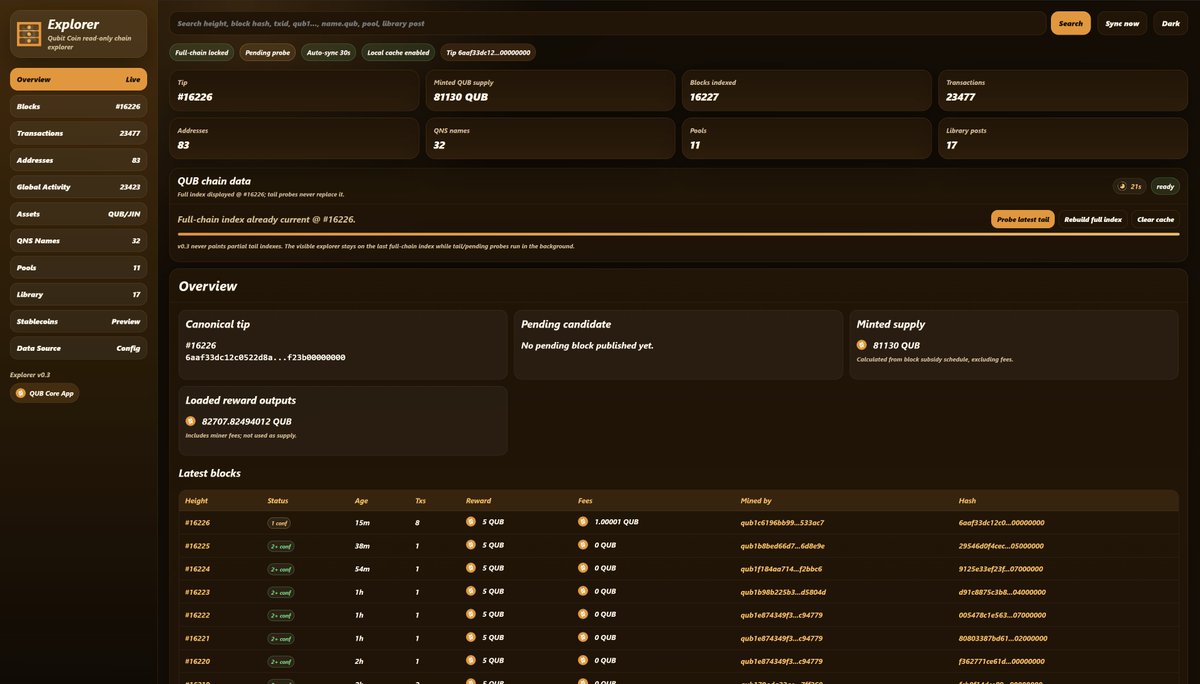Open hash link 9125e33ef23f...07000000
Screen dimensions: 1200x684
pyautogui.click(x=1001, y=568)
